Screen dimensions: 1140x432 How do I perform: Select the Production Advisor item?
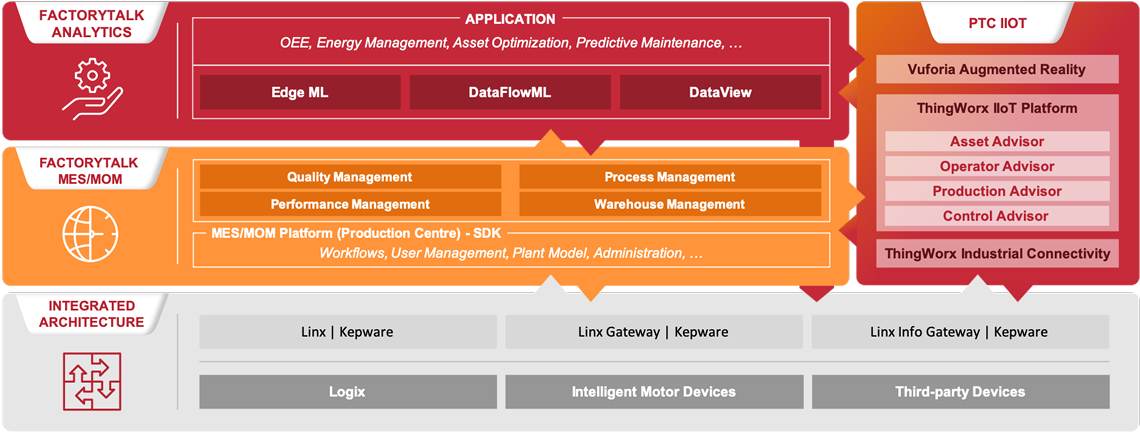pos(996,191)
